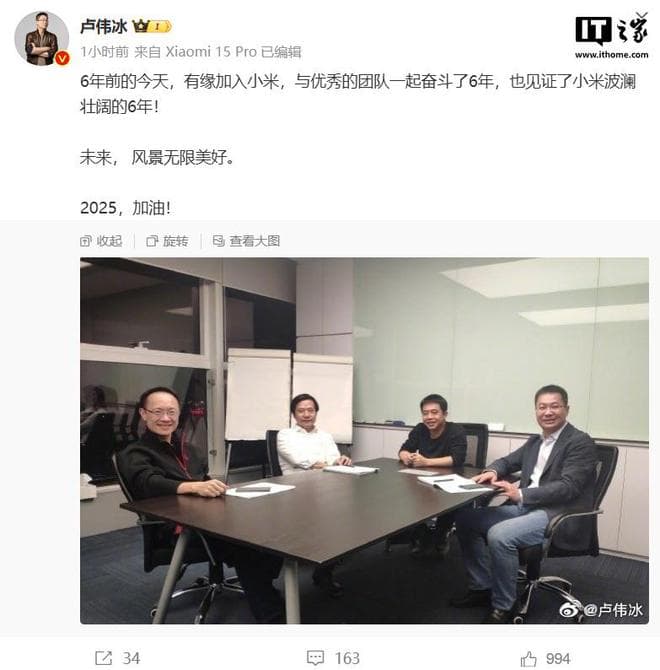Click the 收起 collapse icon

(x=85, y=241)
